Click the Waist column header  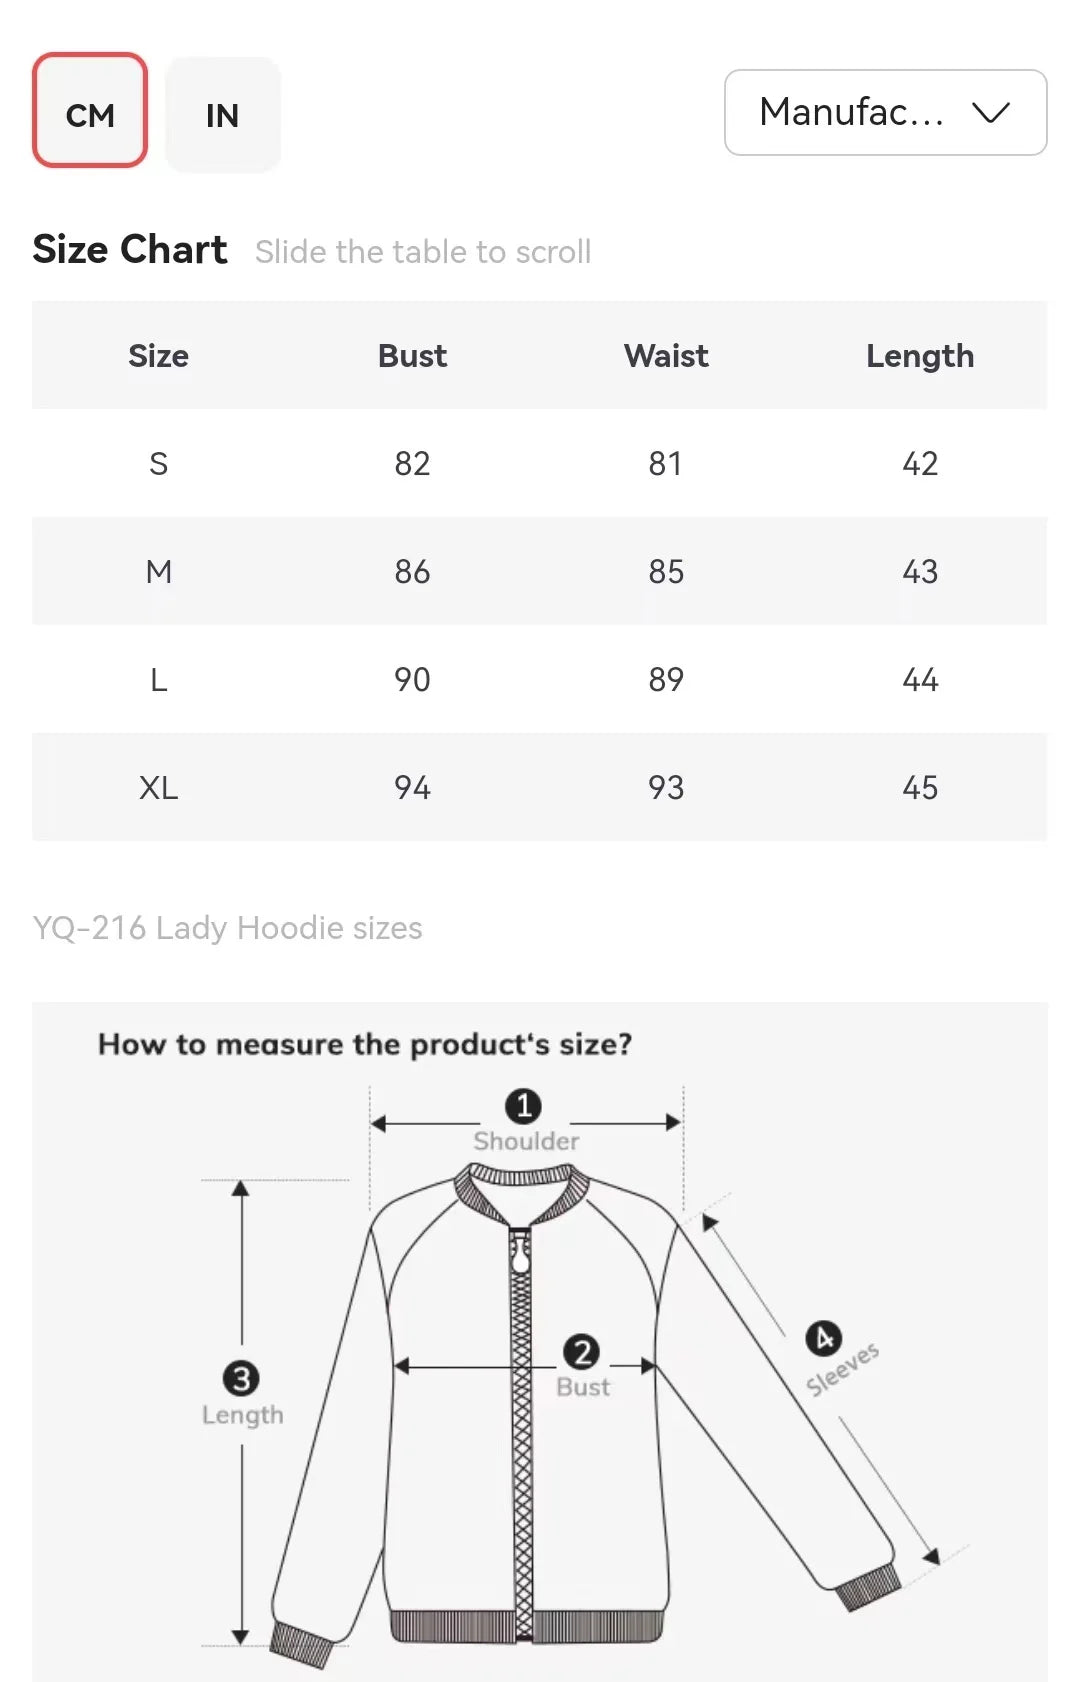tap(666, 356)
